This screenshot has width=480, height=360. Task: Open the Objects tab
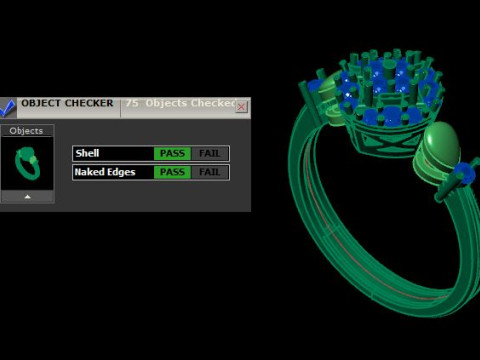click(26, 131)
